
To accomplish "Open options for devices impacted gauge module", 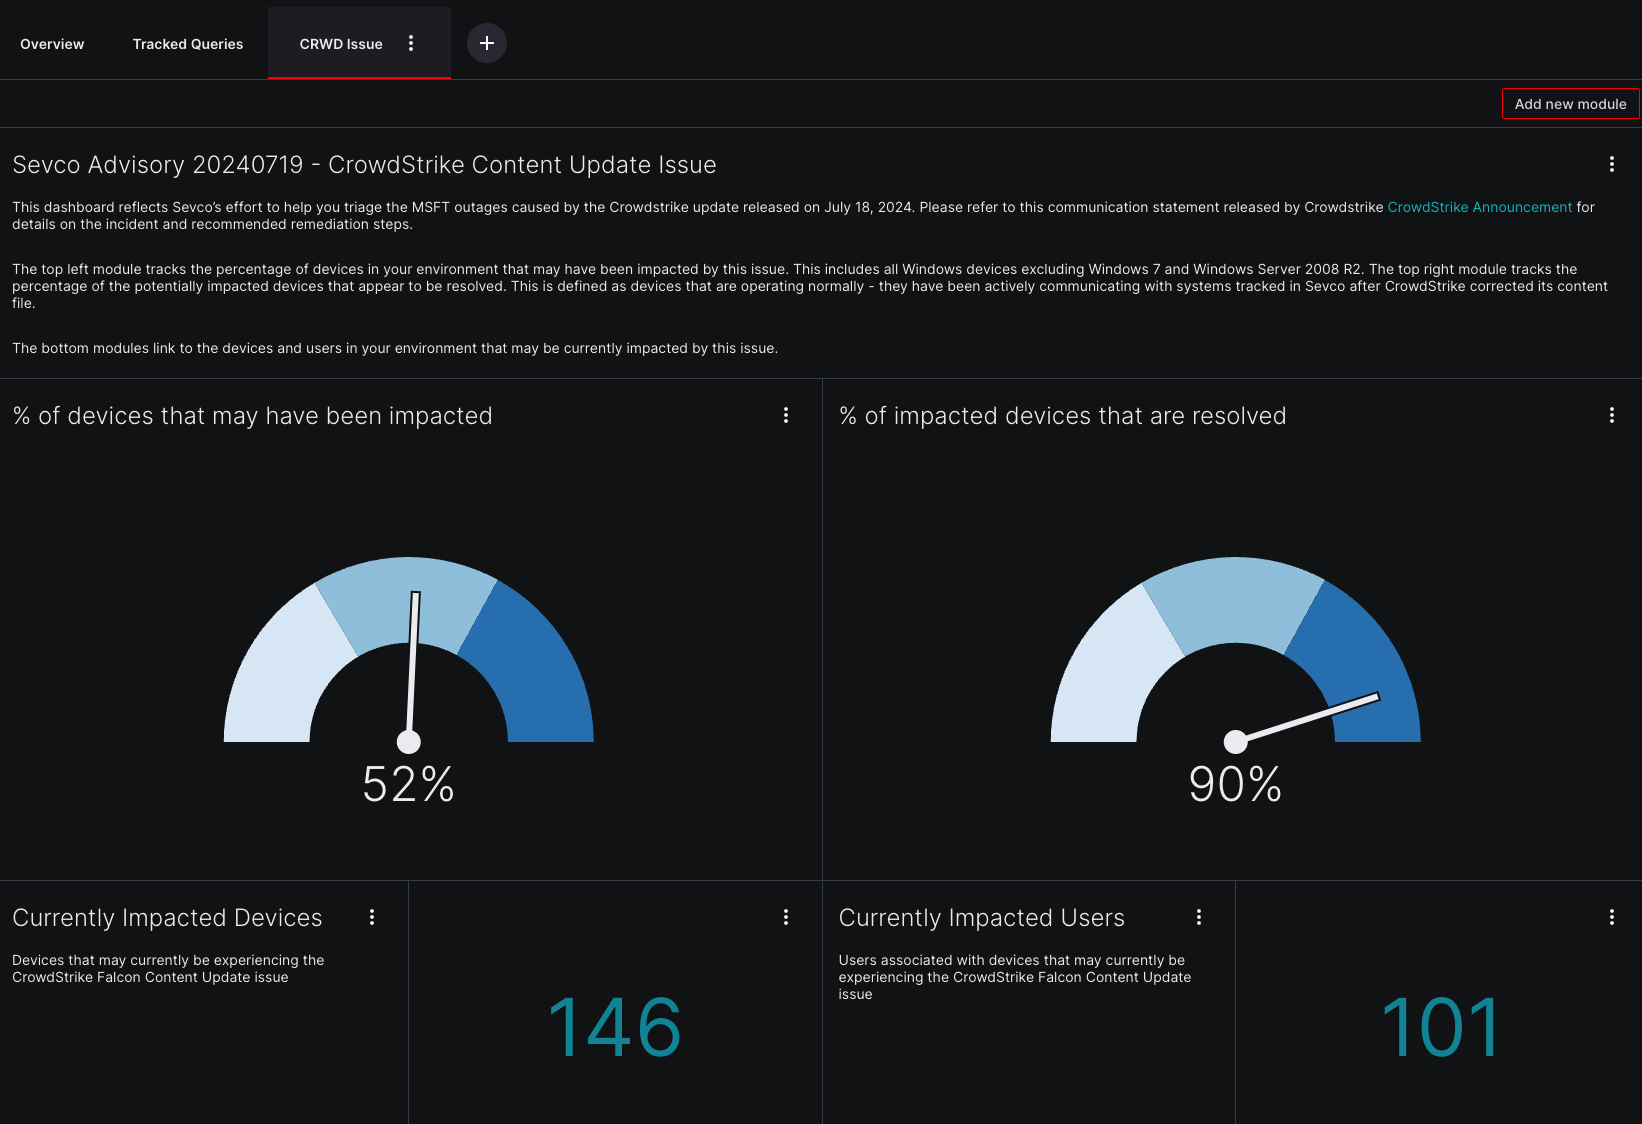I will (x=785, y=415).
